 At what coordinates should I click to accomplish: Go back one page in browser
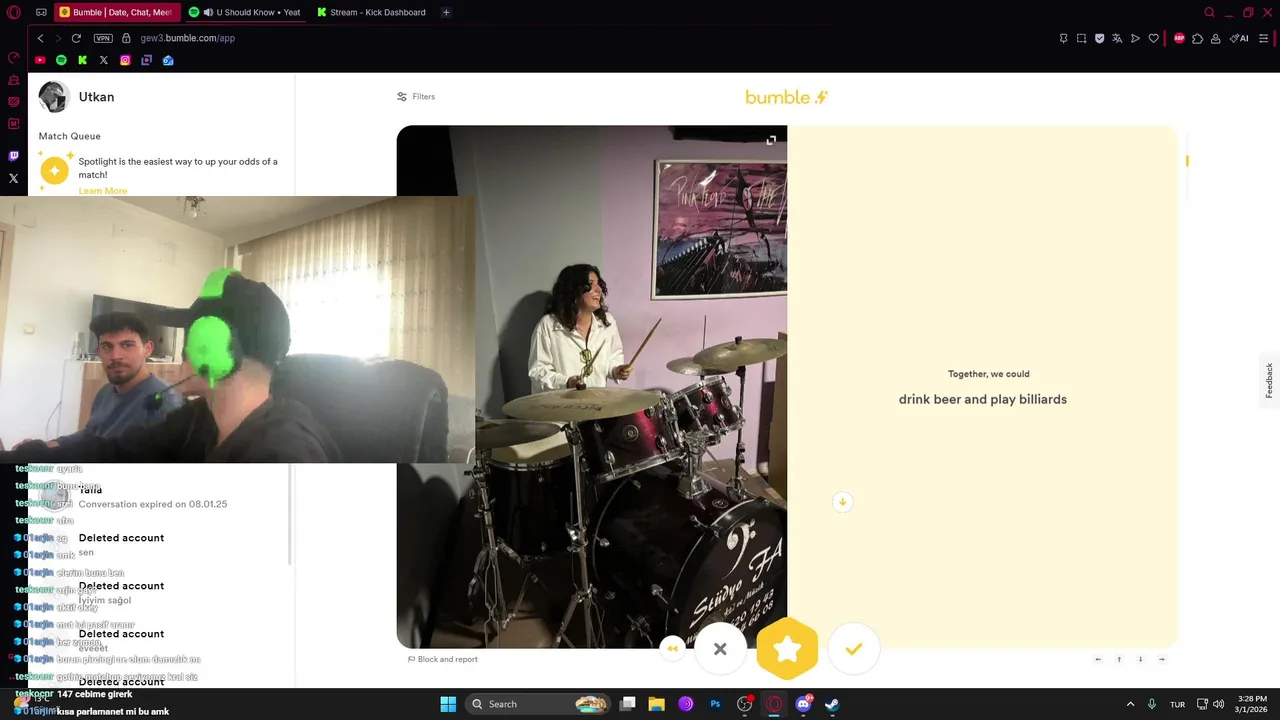[40, 38]
